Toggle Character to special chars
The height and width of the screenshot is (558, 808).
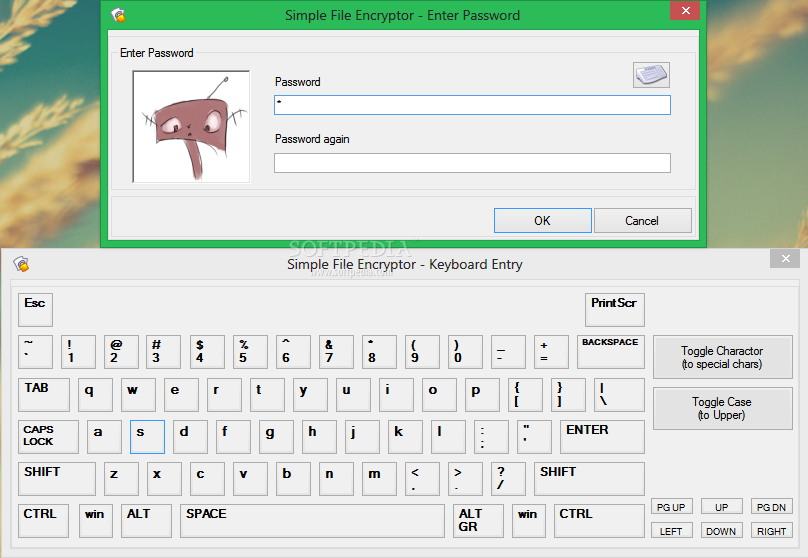click(722, 357)
